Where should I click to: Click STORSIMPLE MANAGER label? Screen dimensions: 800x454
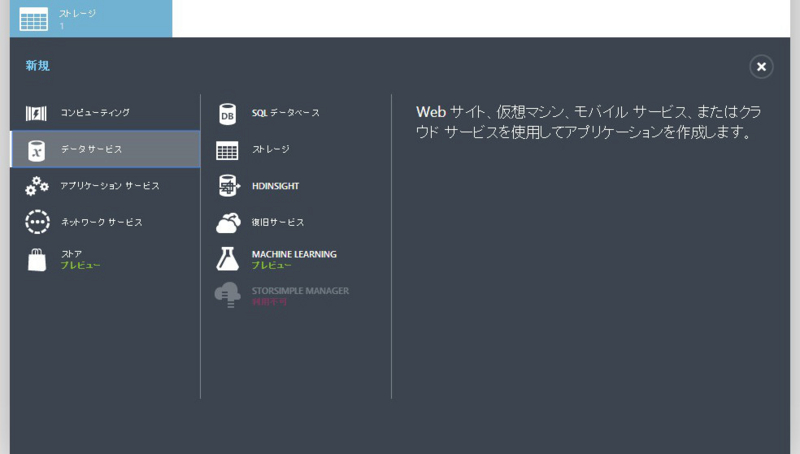pyautogui.click(x=300, y=291)
